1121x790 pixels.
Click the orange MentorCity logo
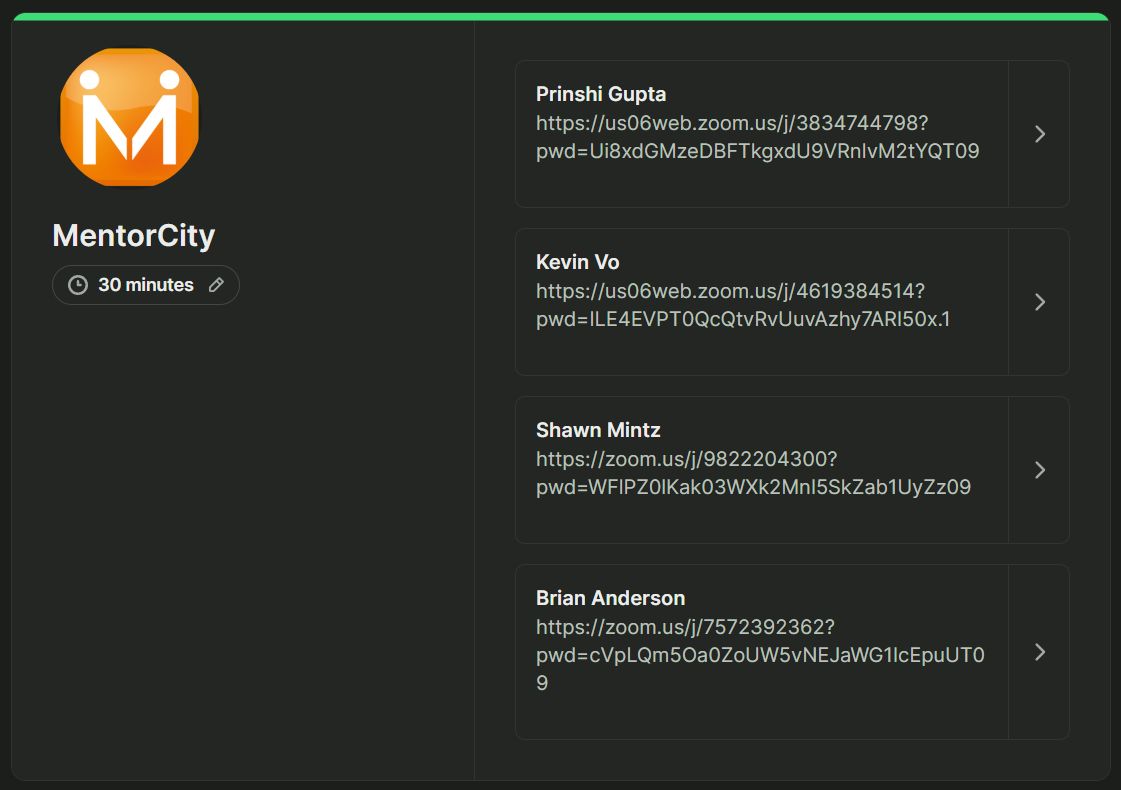(x=130, y=116)
